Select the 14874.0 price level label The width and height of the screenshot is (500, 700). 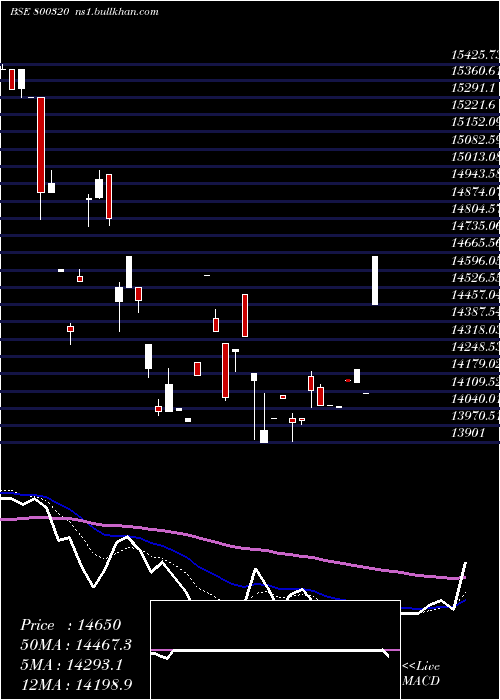475,192
